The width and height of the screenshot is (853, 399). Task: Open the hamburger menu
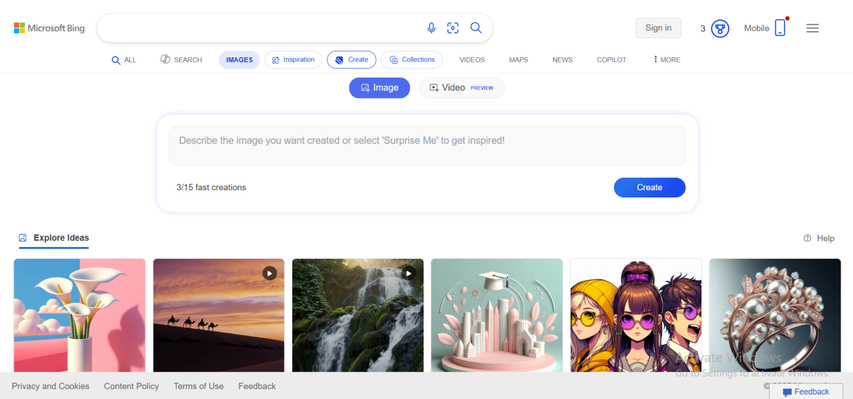[x=812, y=28]
